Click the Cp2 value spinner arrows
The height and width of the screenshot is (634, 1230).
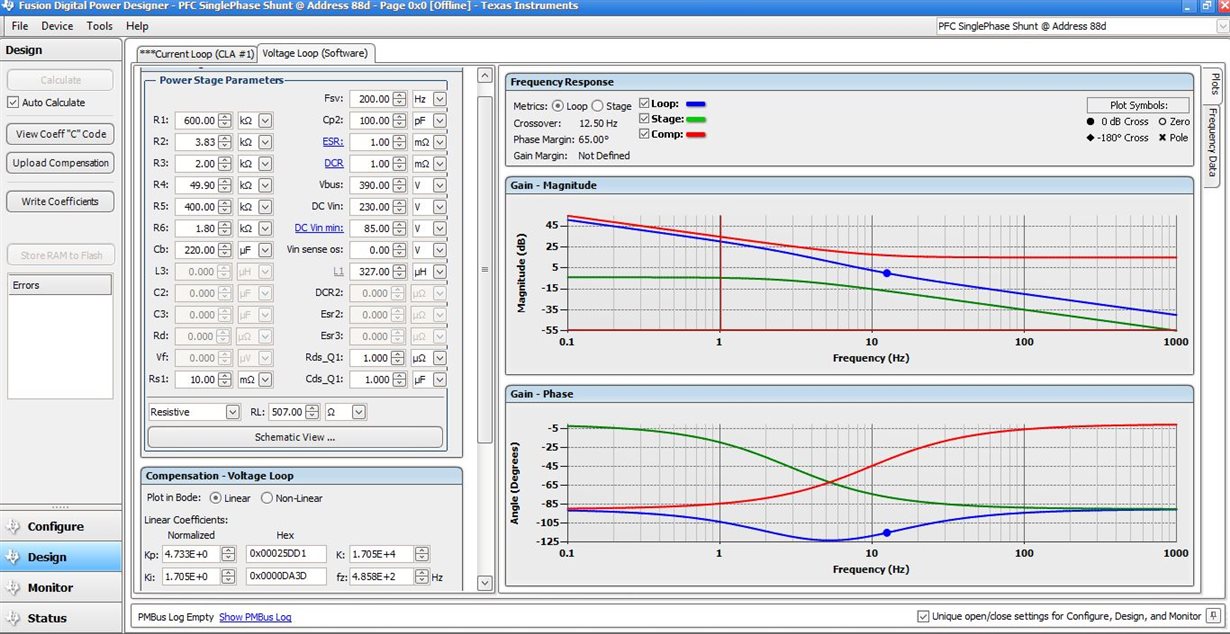tap(400, 120)
